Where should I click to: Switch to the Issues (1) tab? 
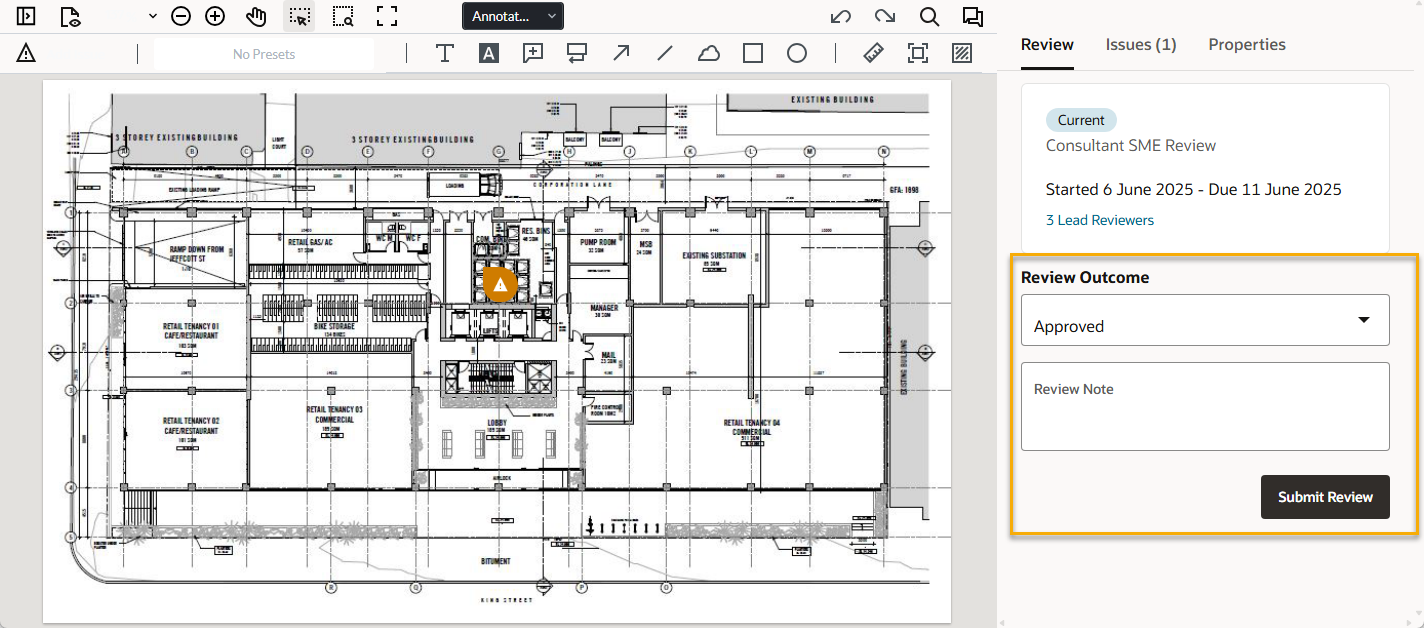coord(1140,44)
